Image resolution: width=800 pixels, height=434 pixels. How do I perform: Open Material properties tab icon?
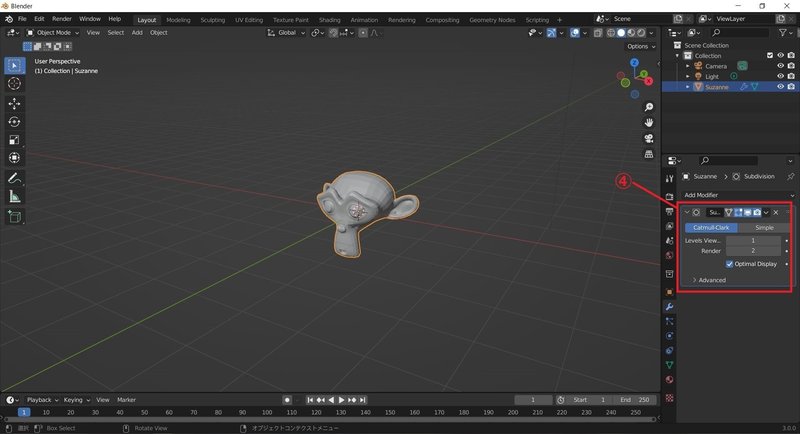point(669,379)
